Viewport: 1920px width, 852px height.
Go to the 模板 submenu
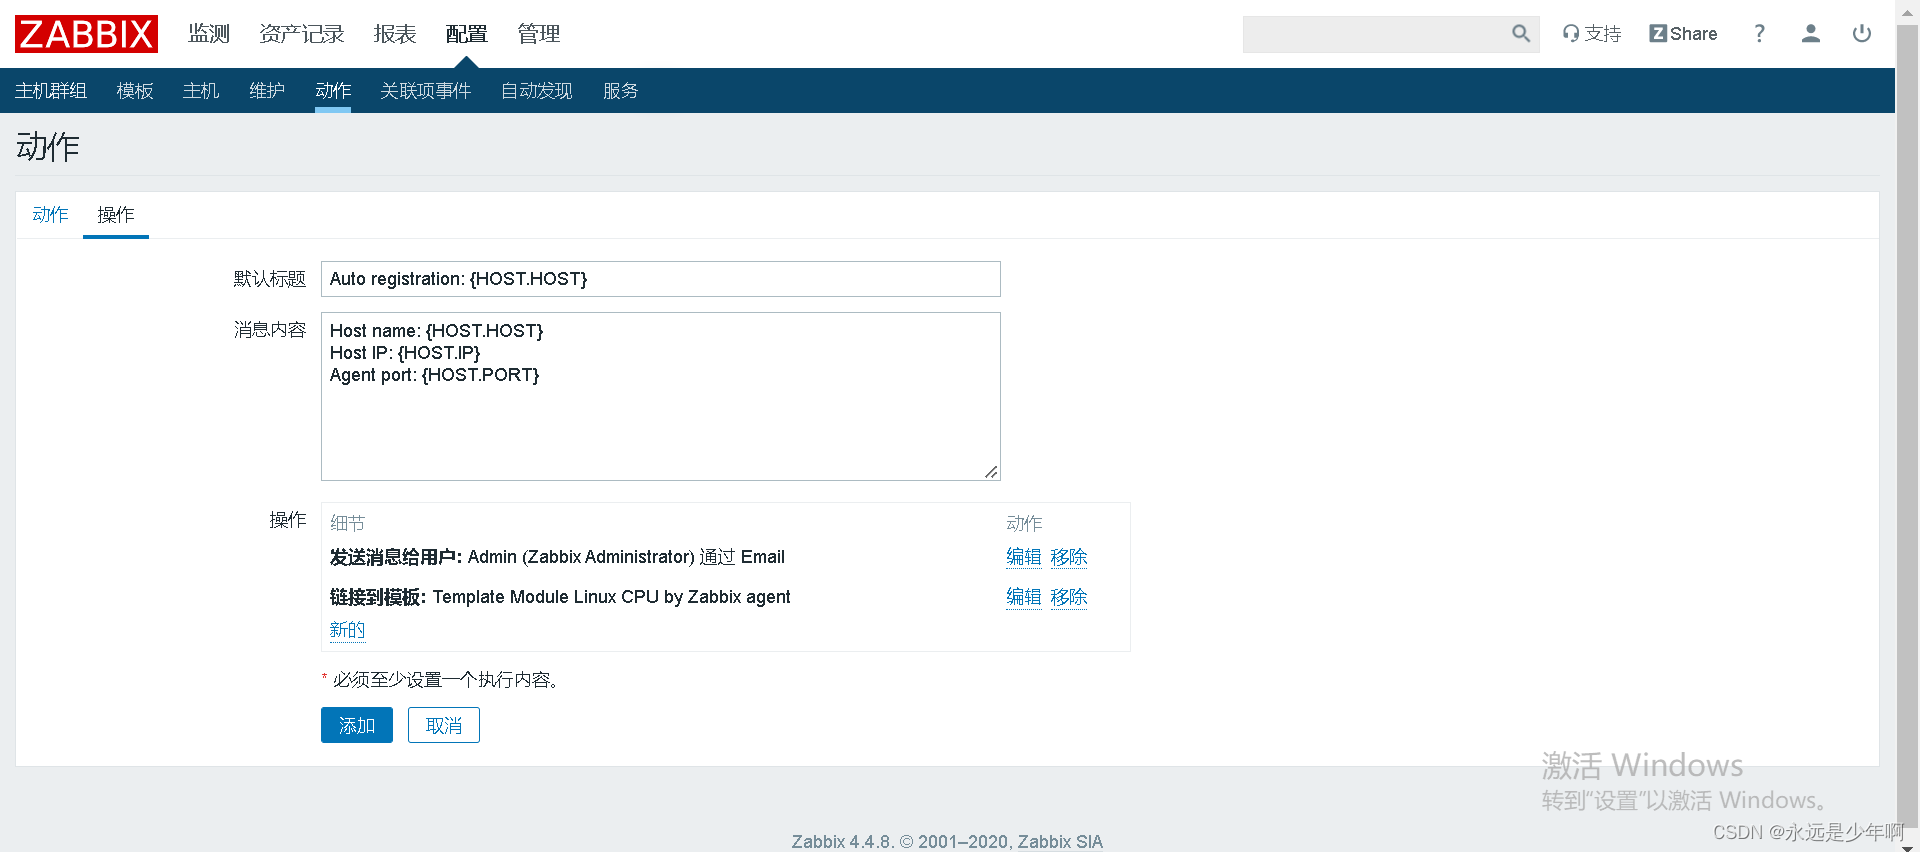[135, 91]
